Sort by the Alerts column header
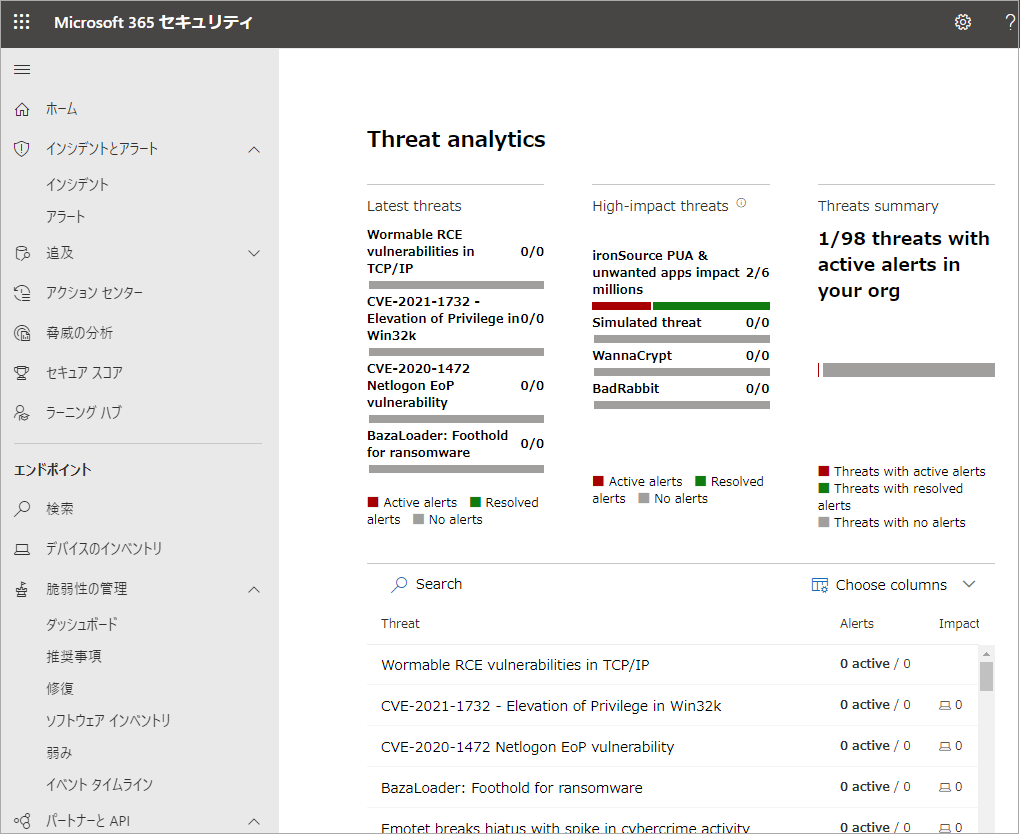 857,624
